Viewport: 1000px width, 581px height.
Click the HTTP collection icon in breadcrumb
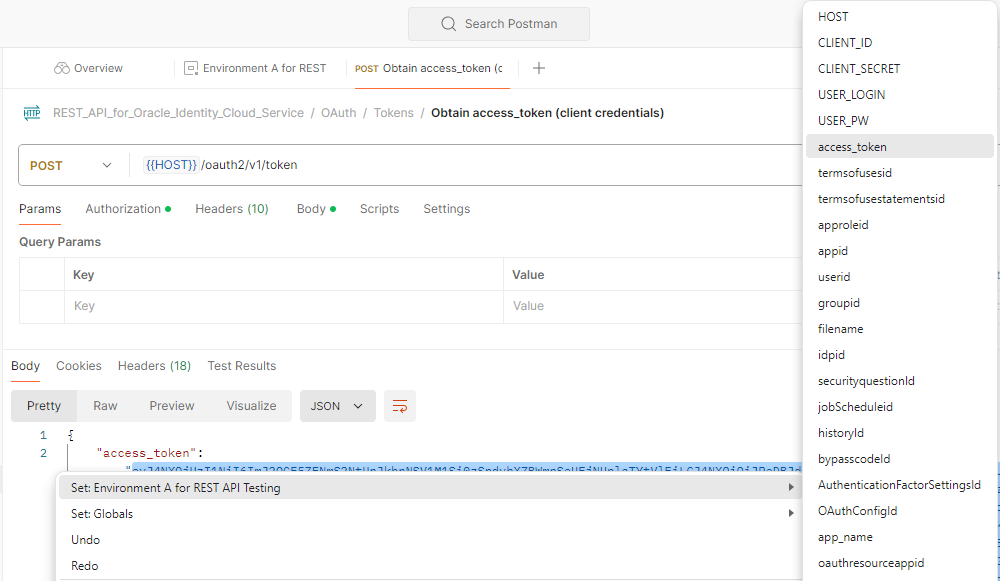click(x=32, y=113)
